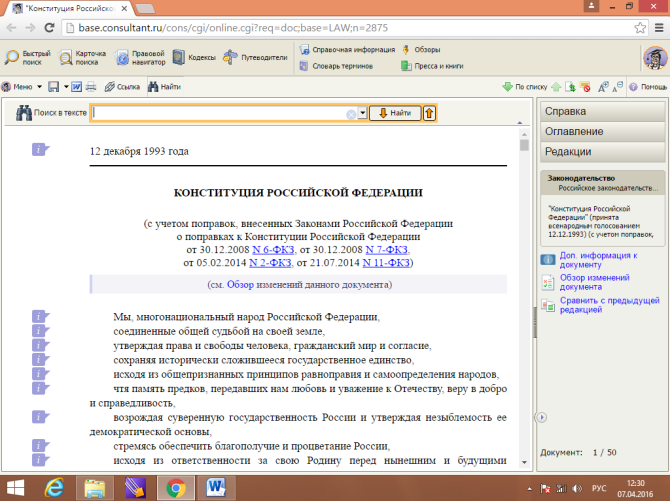The image size is (670, 501).
Task: Click scrollbar down arrow in document pane
Action: (x=524, y=463)
